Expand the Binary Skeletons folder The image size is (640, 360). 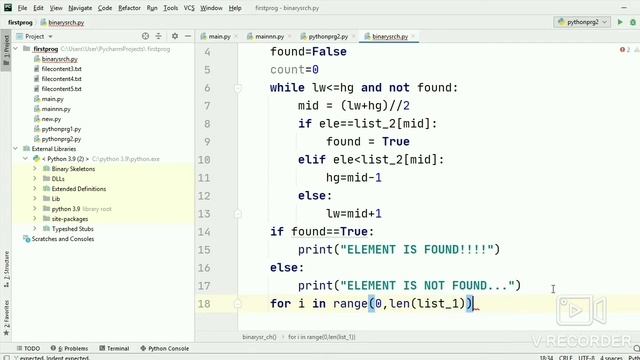pos(35,169)
